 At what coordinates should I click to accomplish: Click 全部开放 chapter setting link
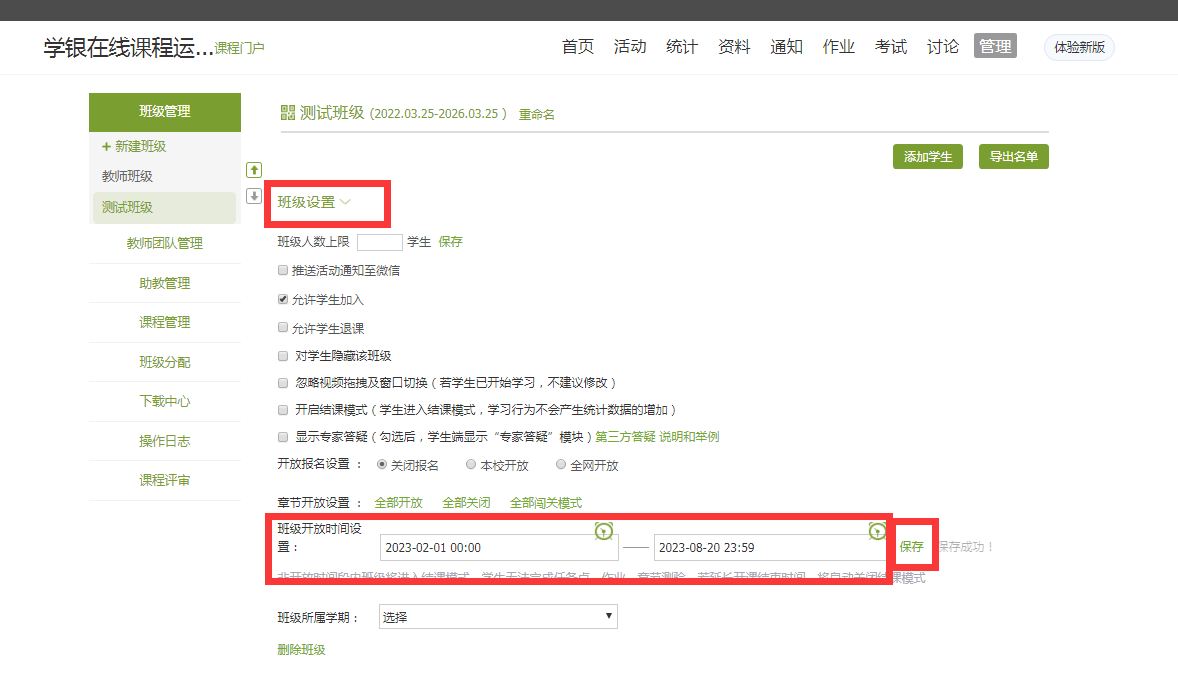(398, 503)
